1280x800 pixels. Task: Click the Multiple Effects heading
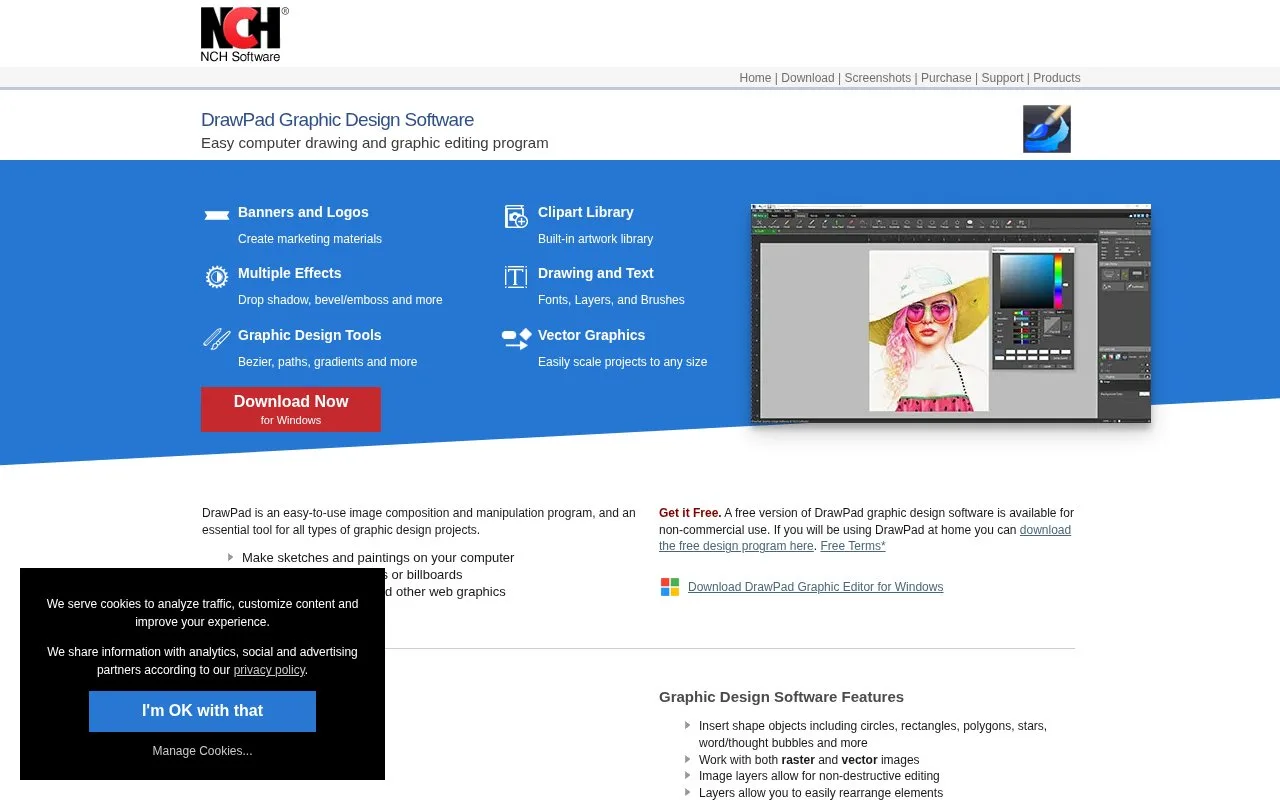point(289,273)
